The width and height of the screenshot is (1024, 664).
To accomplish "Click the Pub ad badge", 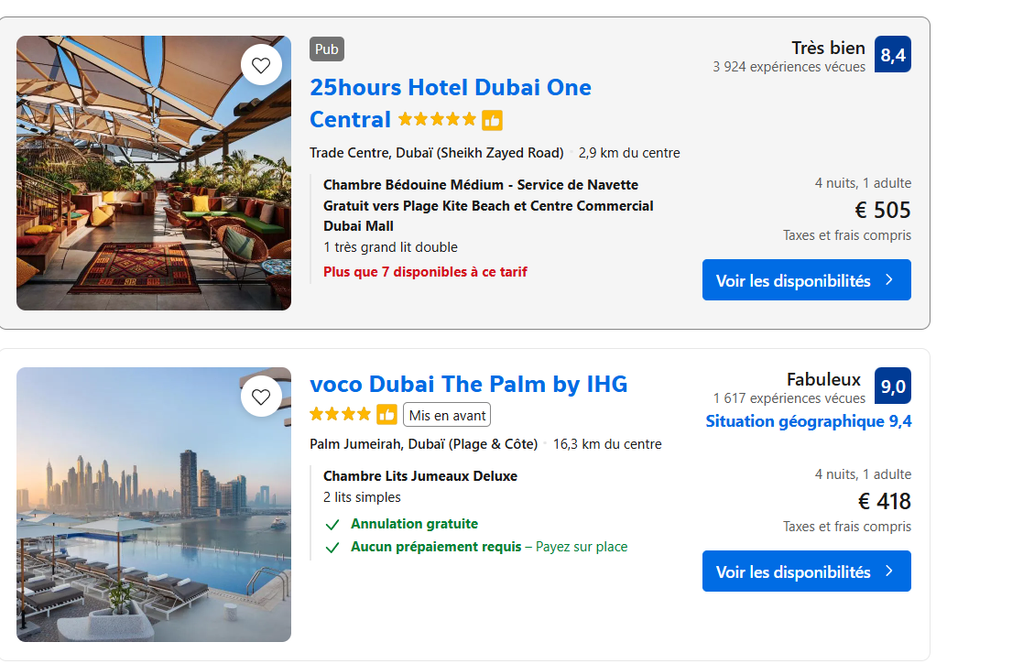I will (x=327, y=50).
